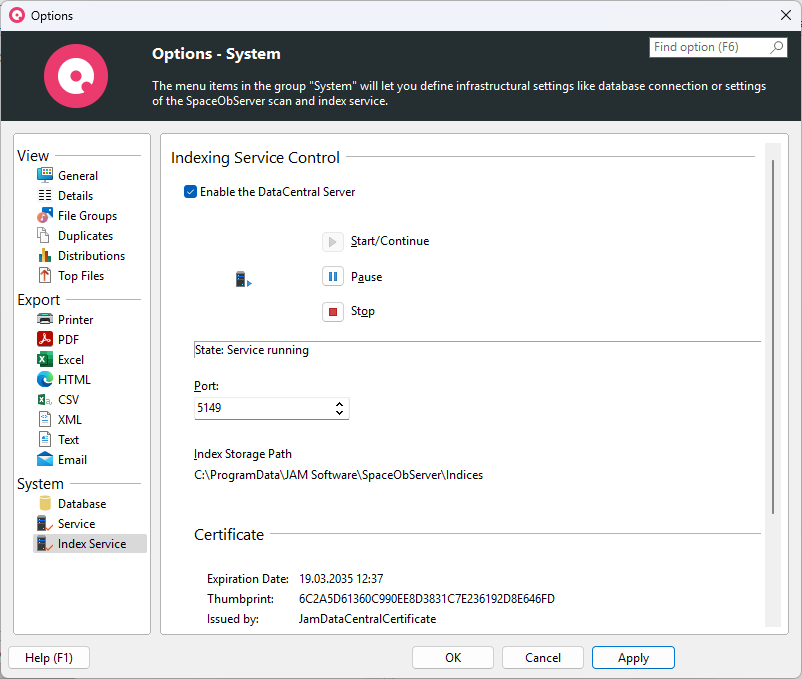Open HTML export options
The height and width of the screenshot is (679, 802).
pyautogui.click(x=74, y=379)
